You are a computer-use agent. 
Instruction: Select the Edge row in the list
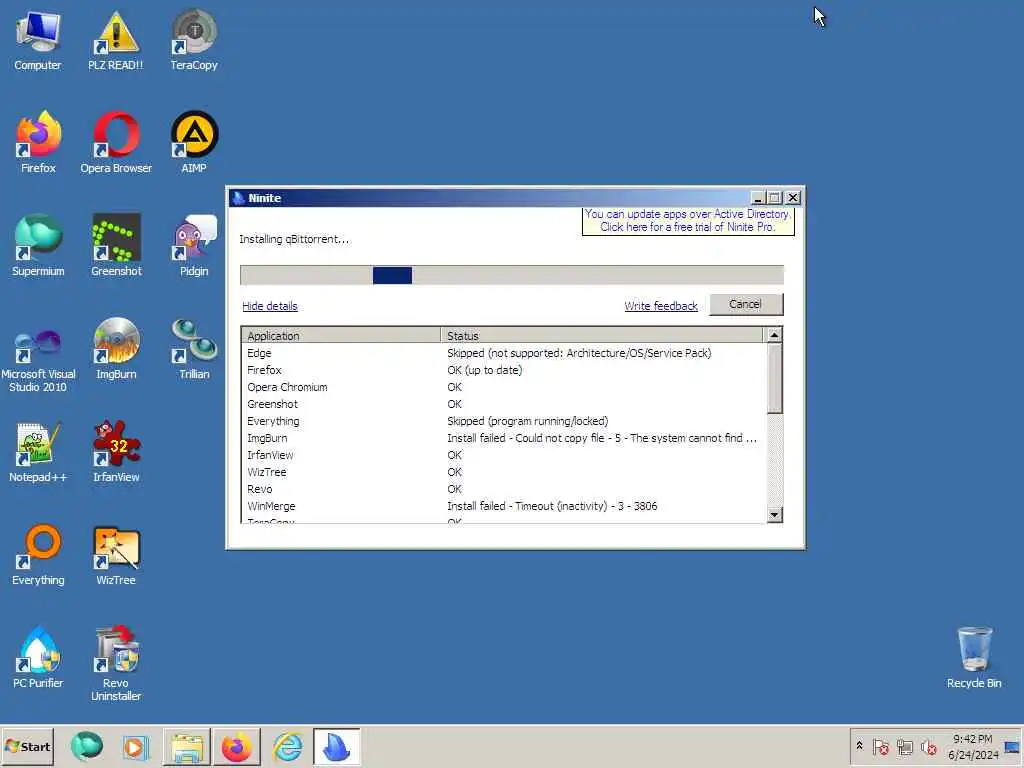coord(503,353)
